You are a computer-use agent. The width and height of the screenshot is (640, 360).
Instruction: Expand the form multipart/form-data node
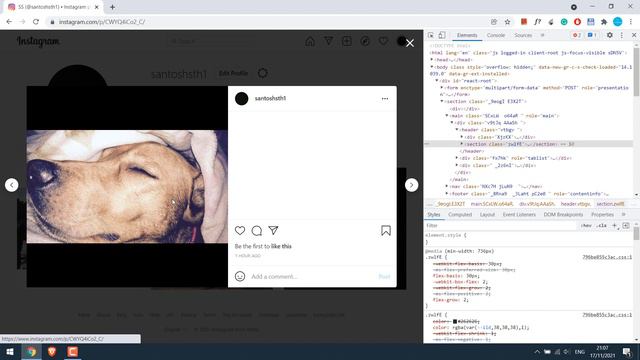[x=442, y=88]
